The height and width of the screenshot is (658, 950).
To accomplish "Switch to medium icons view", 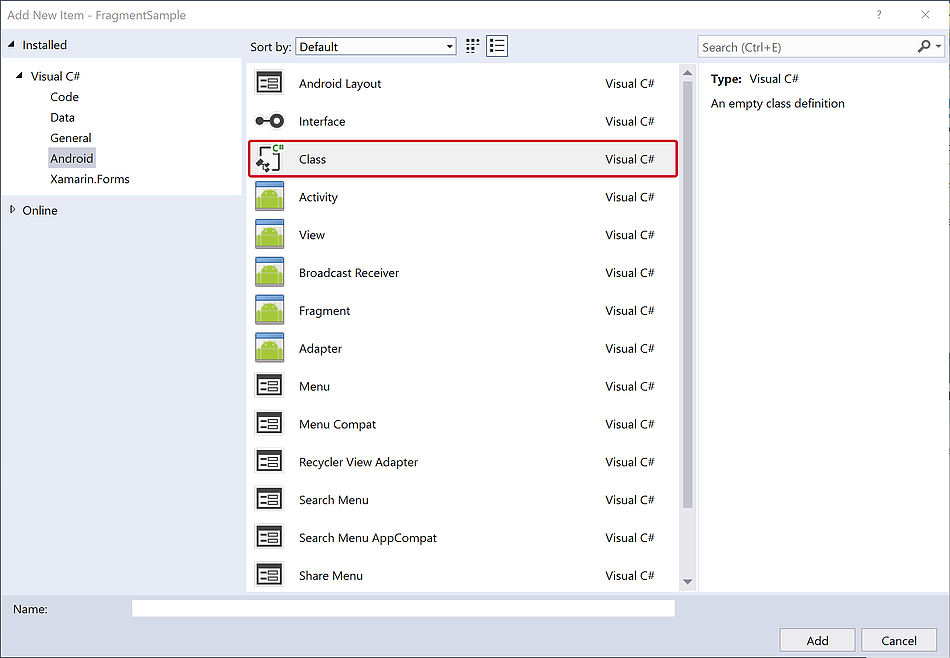I will 473,46.
